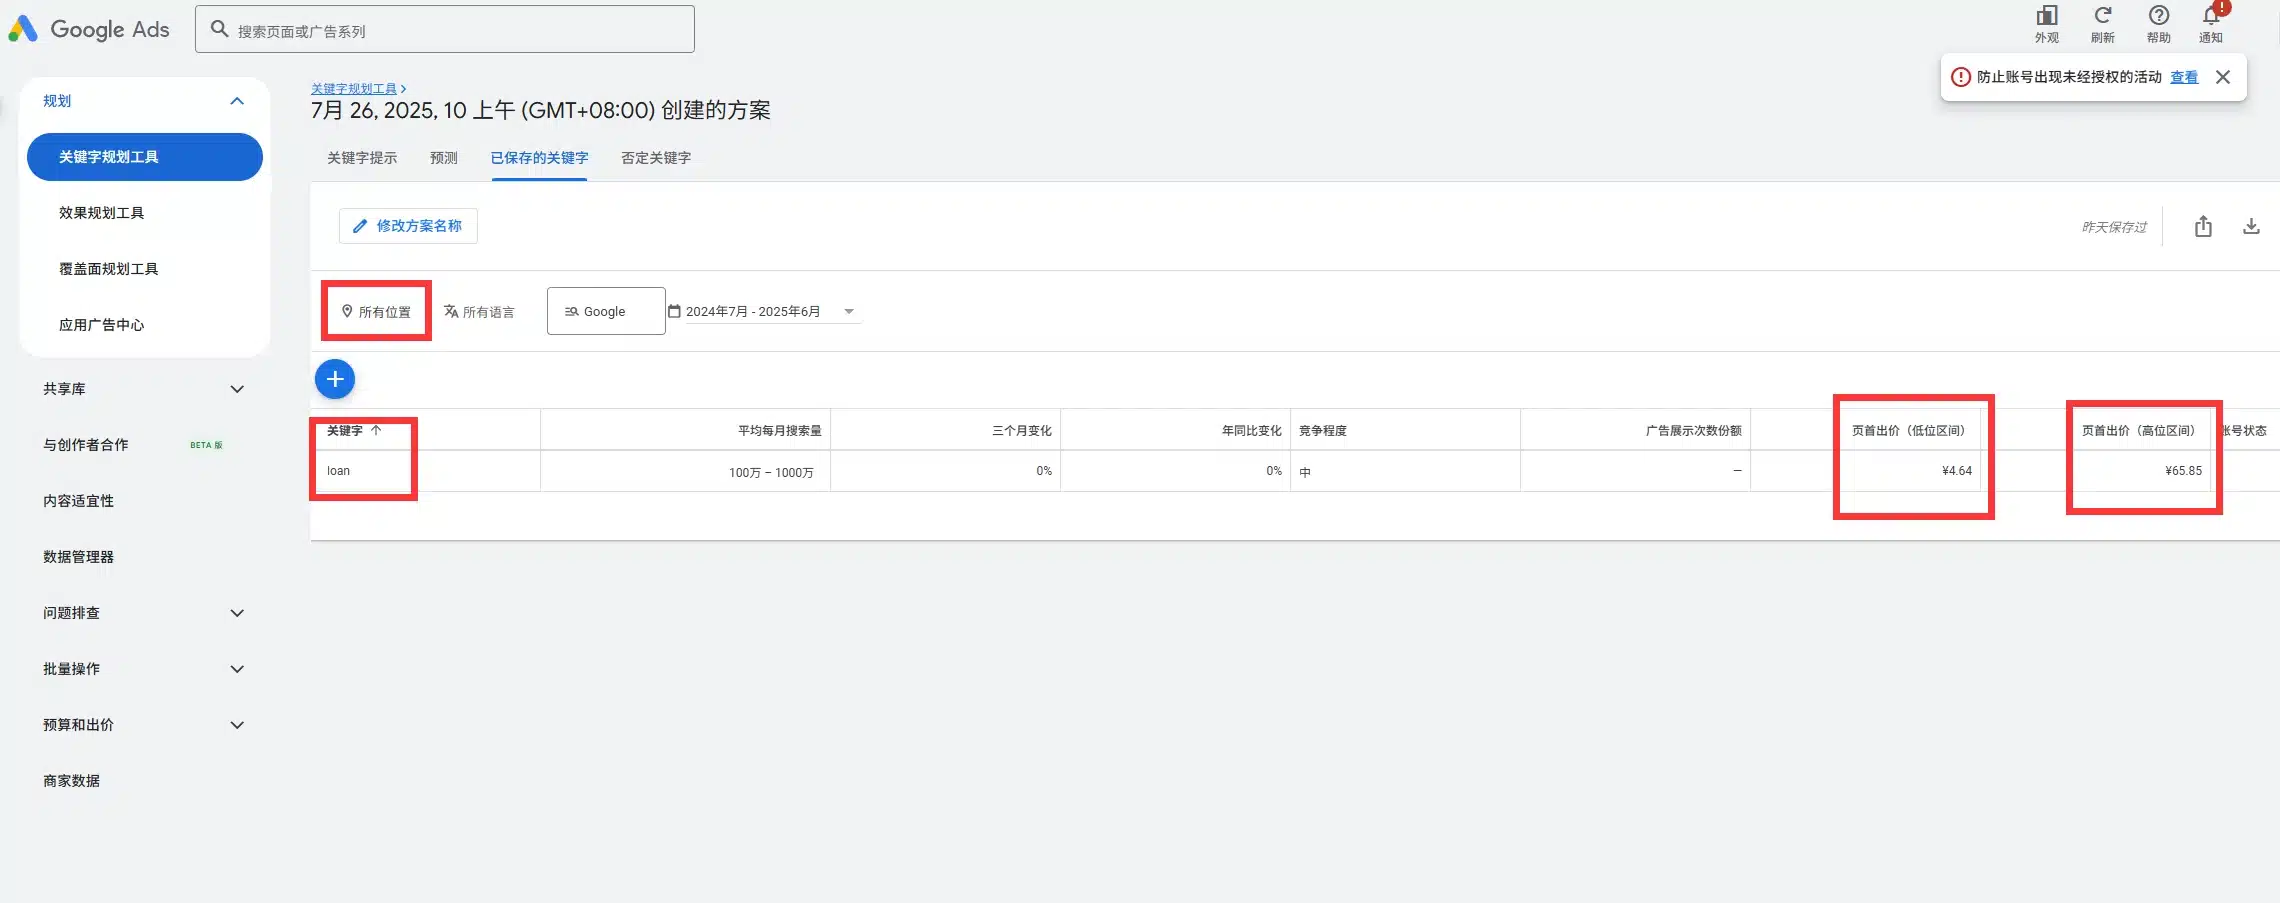
Task: Open the 外观 appearance icon
Action: coord(2046,17)
